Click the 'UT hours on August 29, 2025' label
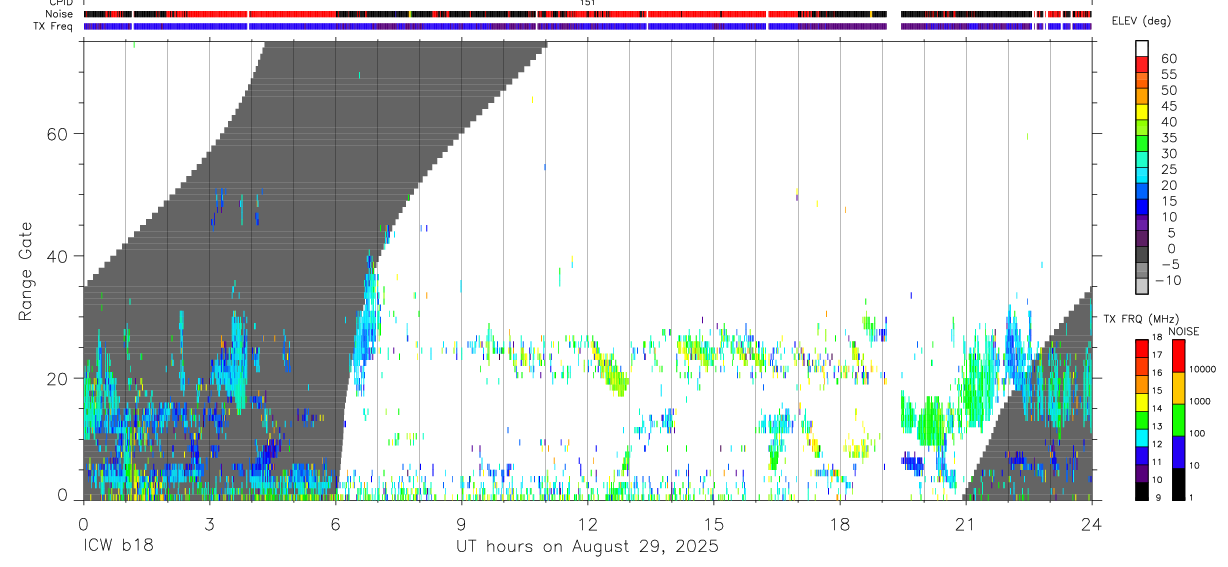1228x567 pixels. coord(587,547)
